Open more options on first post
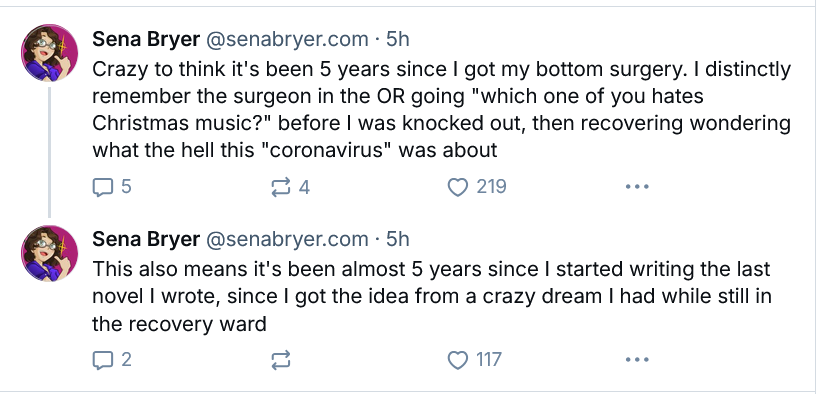This screenshot has height=394, width=820. (637, 187)
